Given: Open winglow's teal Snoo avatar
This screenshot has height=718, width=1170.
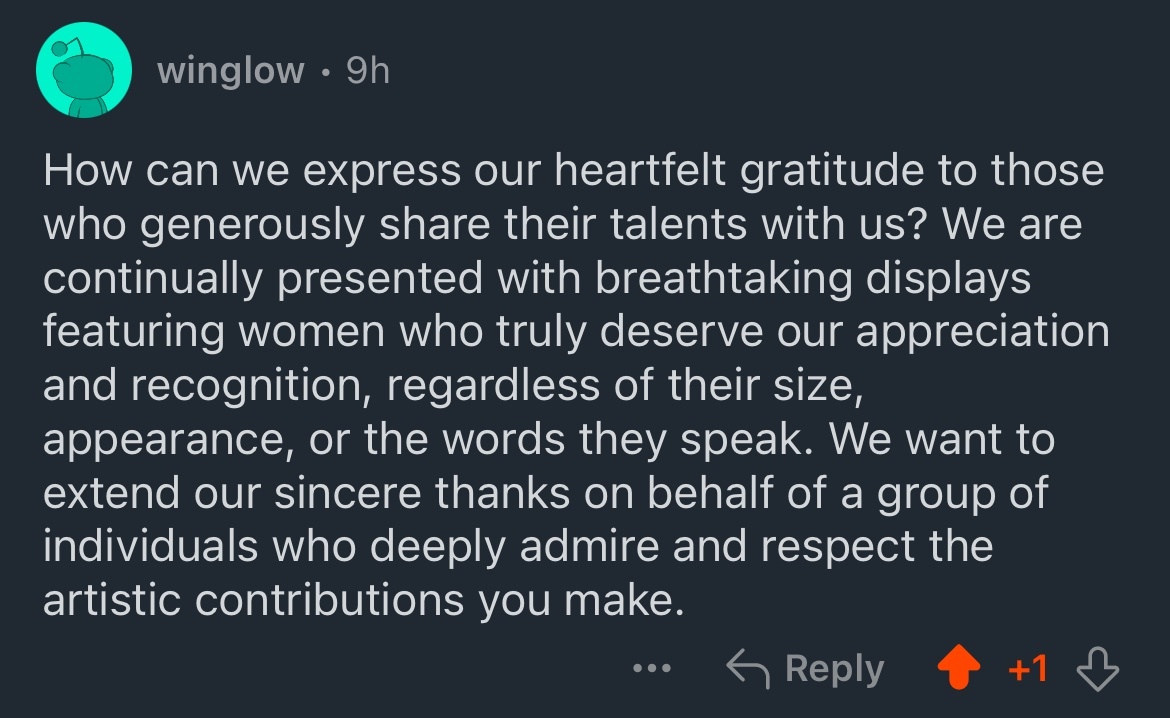Looking at the screenshot, I should 83,68.
